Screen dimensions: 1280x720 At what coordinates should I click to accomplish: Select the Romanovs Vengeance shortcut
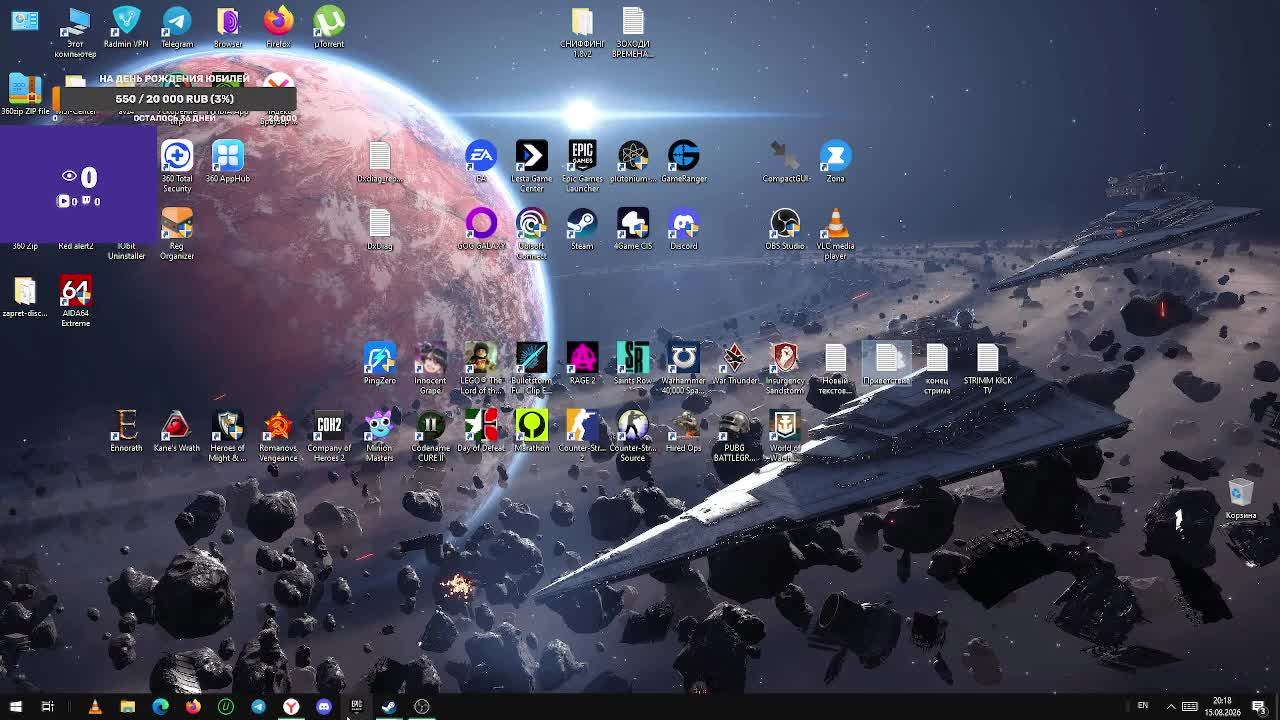pyautogui.click(x=278, y=435)
